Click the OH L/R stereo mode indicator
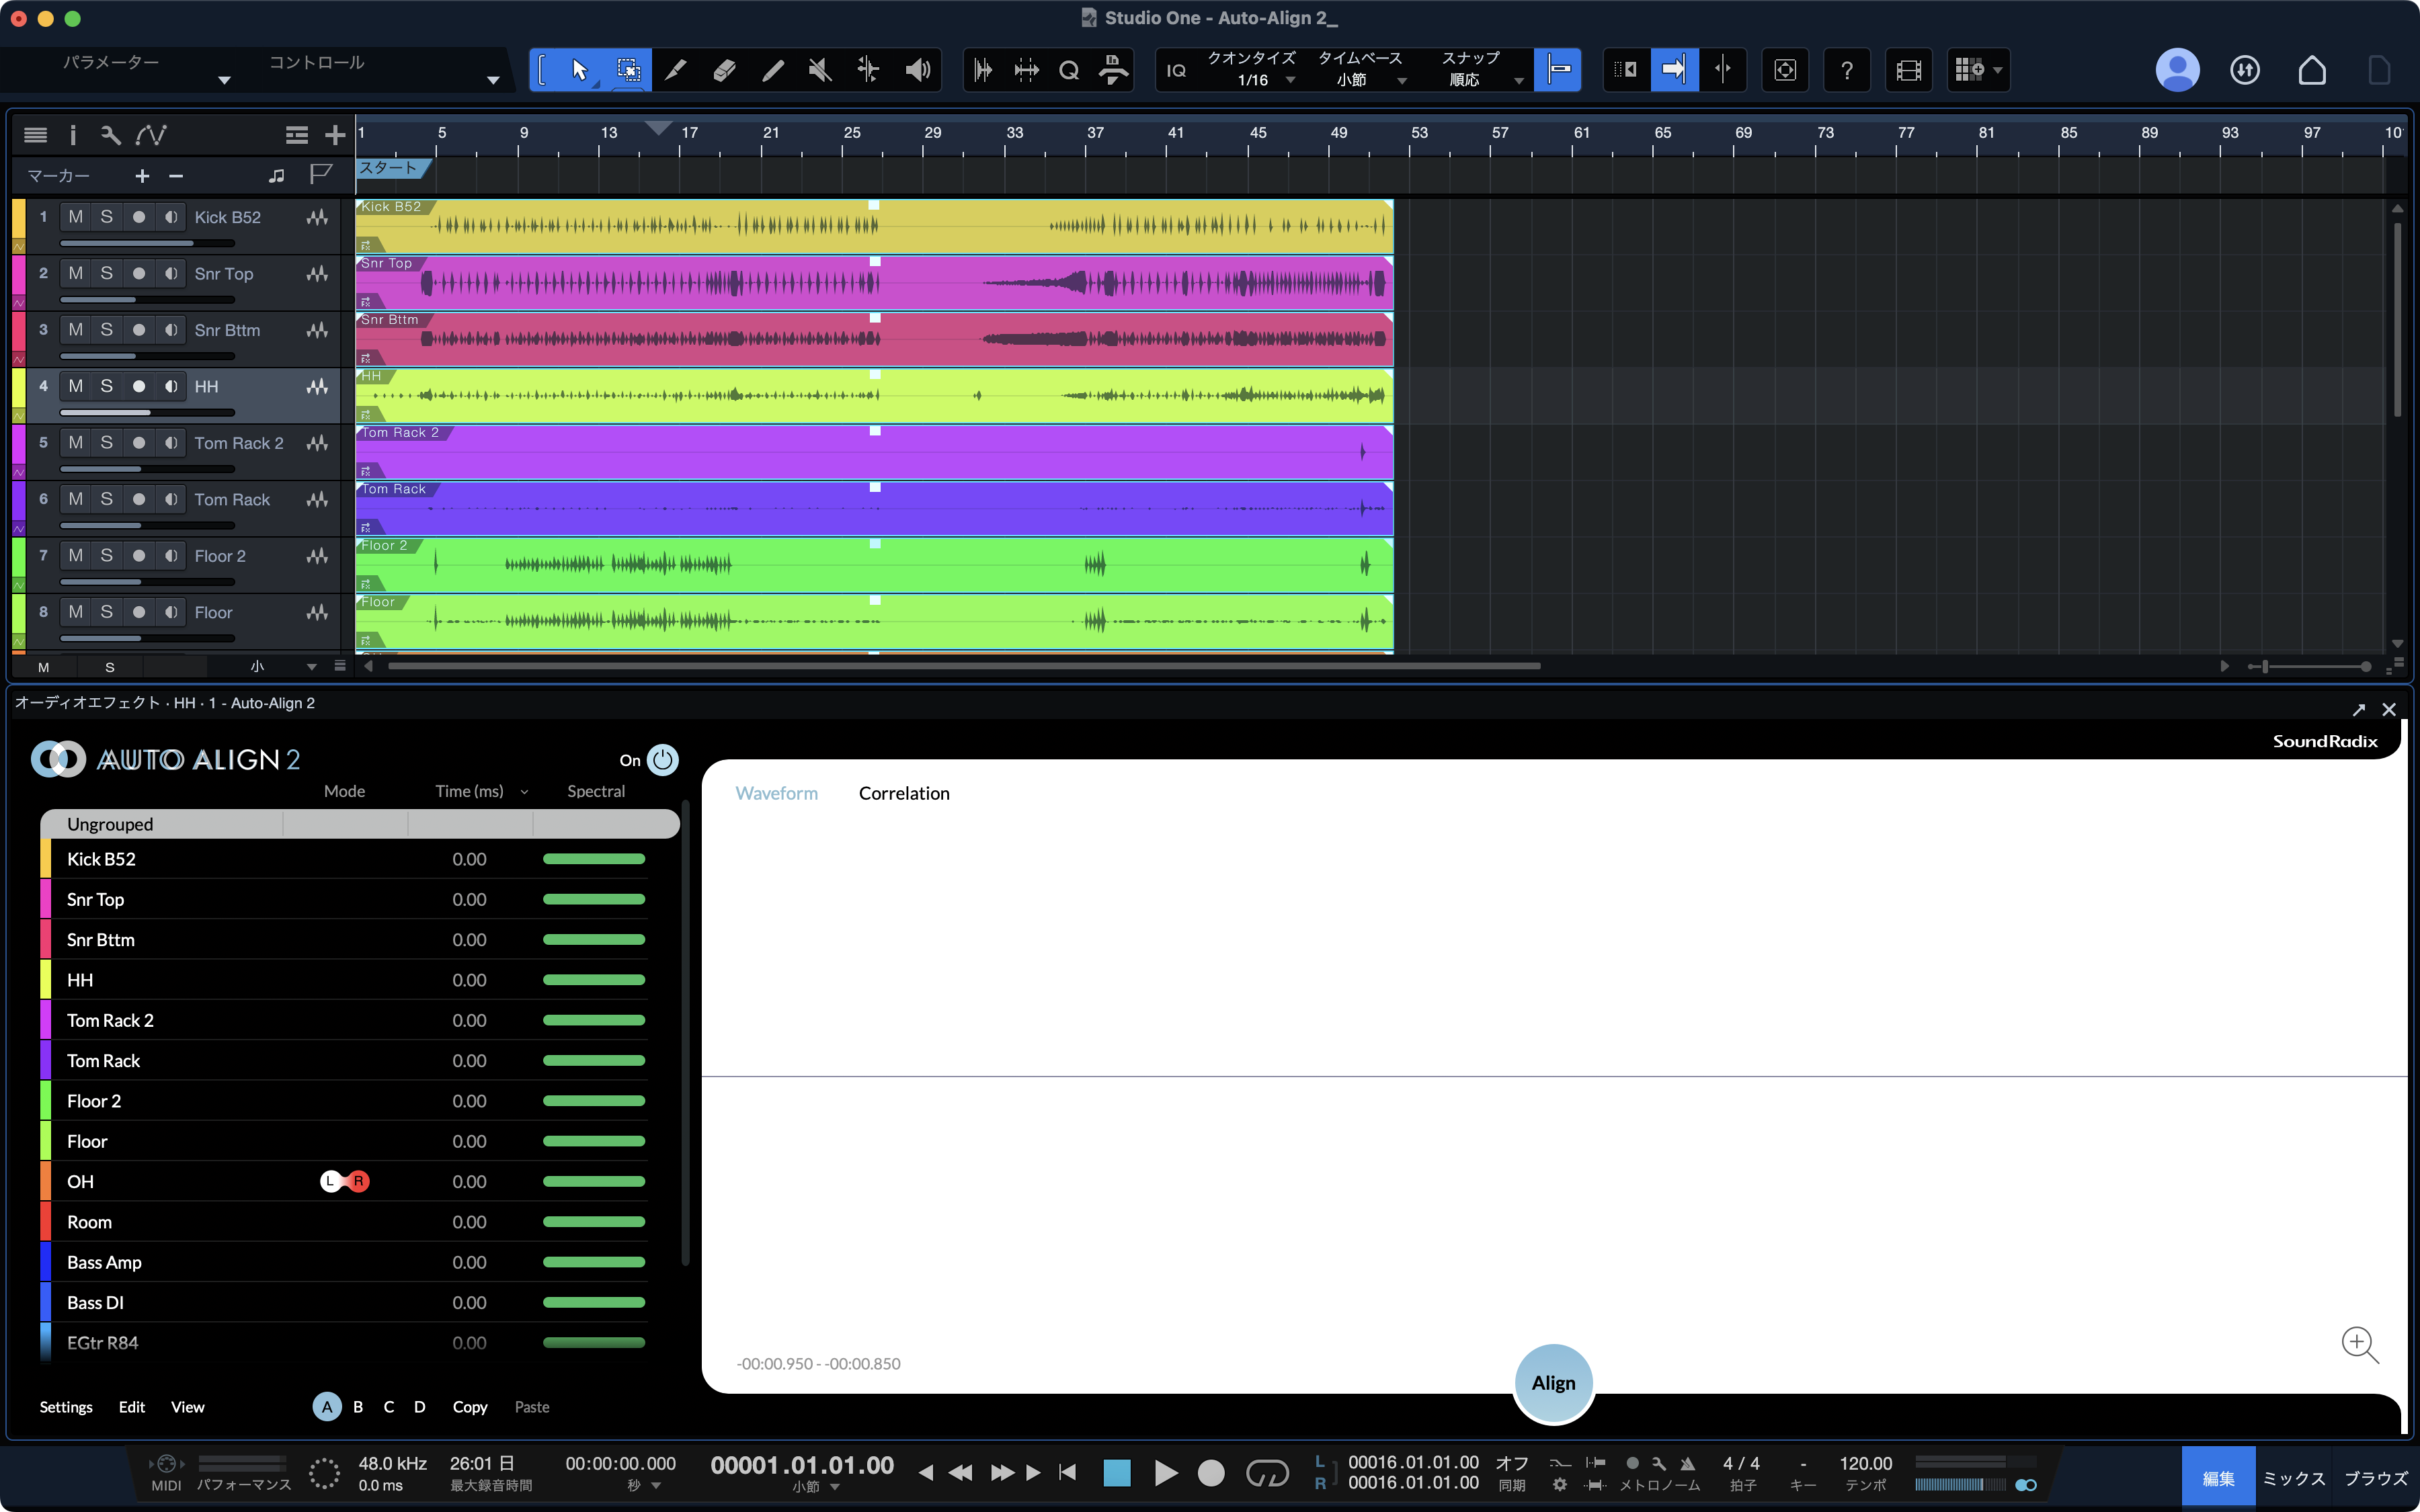The height and width of the screenshot is (1512, 2420). tap(344, 1181)
